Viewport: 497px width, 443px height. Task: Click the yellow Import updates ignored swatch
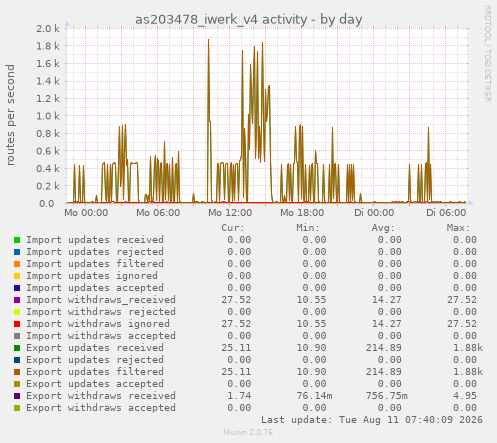click(17, 276)
